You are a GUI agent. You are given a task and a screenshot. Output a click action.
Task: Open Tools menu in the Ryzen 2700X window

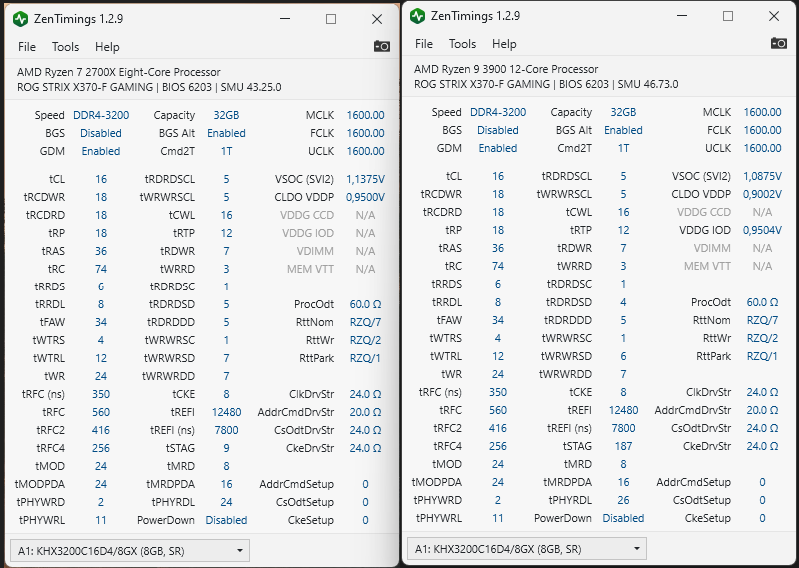pos(65,47)
